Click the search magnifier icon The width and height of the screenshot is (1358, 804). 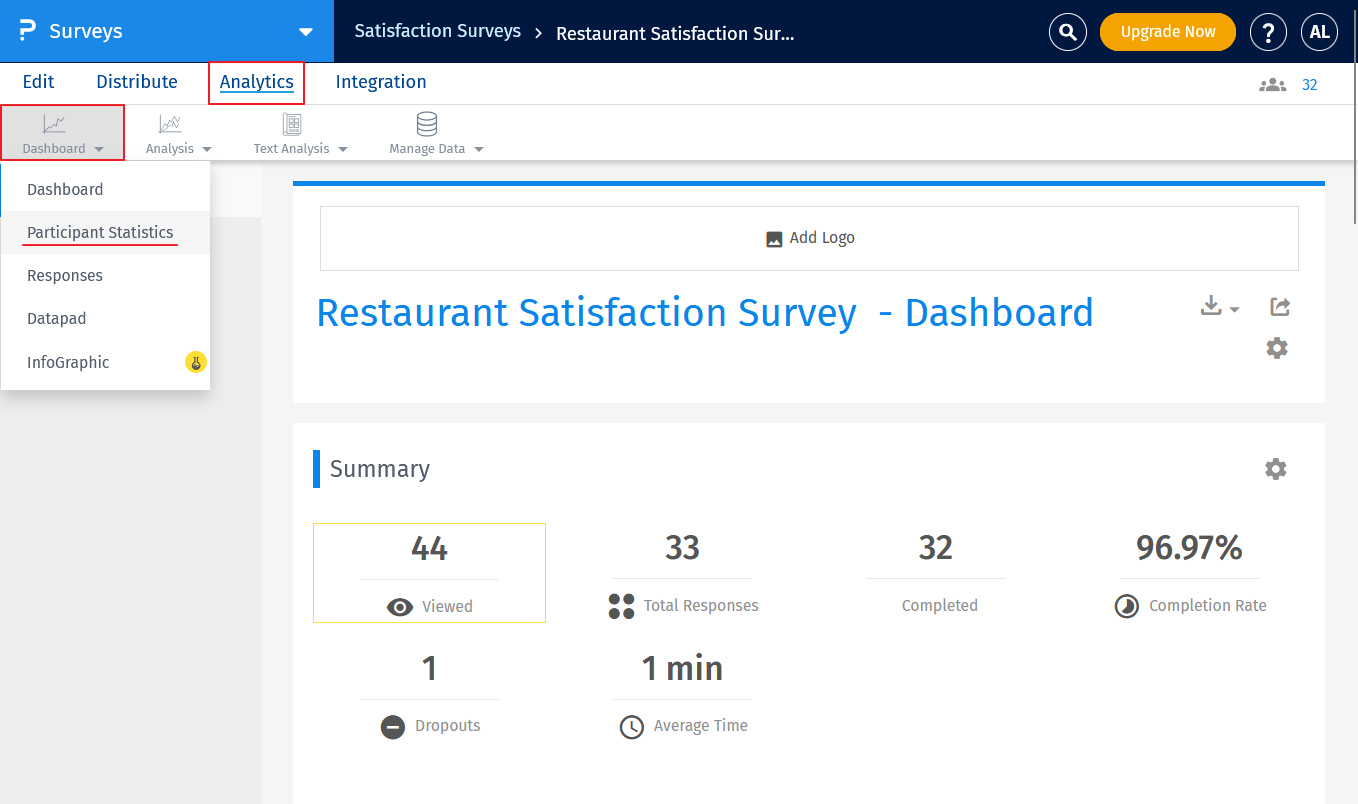[x=1068, y=32]
